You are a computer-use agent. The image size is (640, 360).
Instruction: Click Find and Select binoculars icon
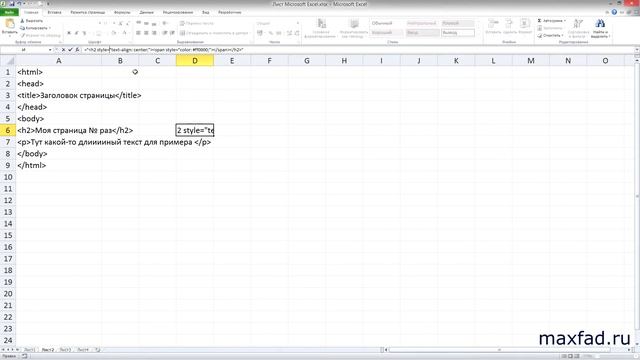click(x=600, y=24)
